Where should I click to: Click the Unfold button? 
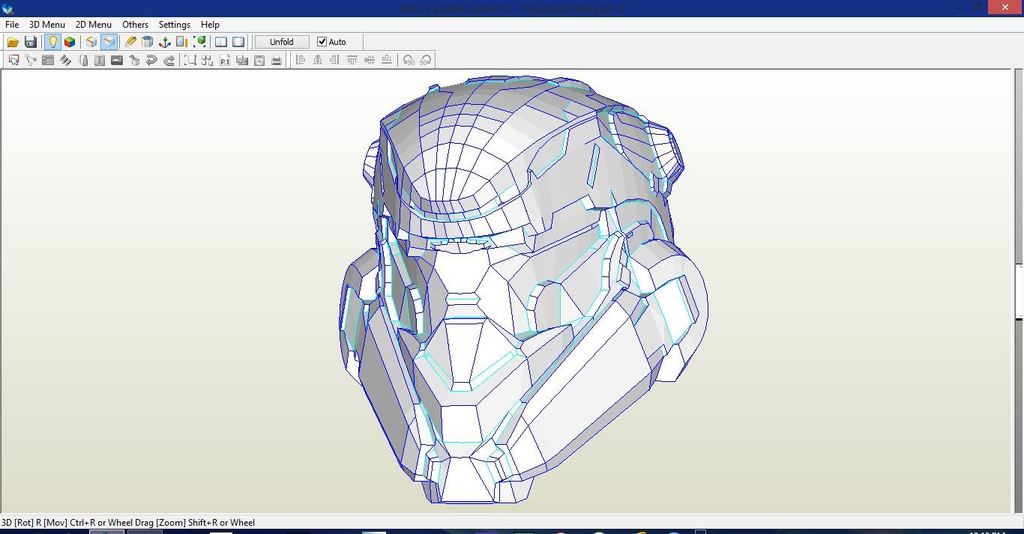pos(281,42)
